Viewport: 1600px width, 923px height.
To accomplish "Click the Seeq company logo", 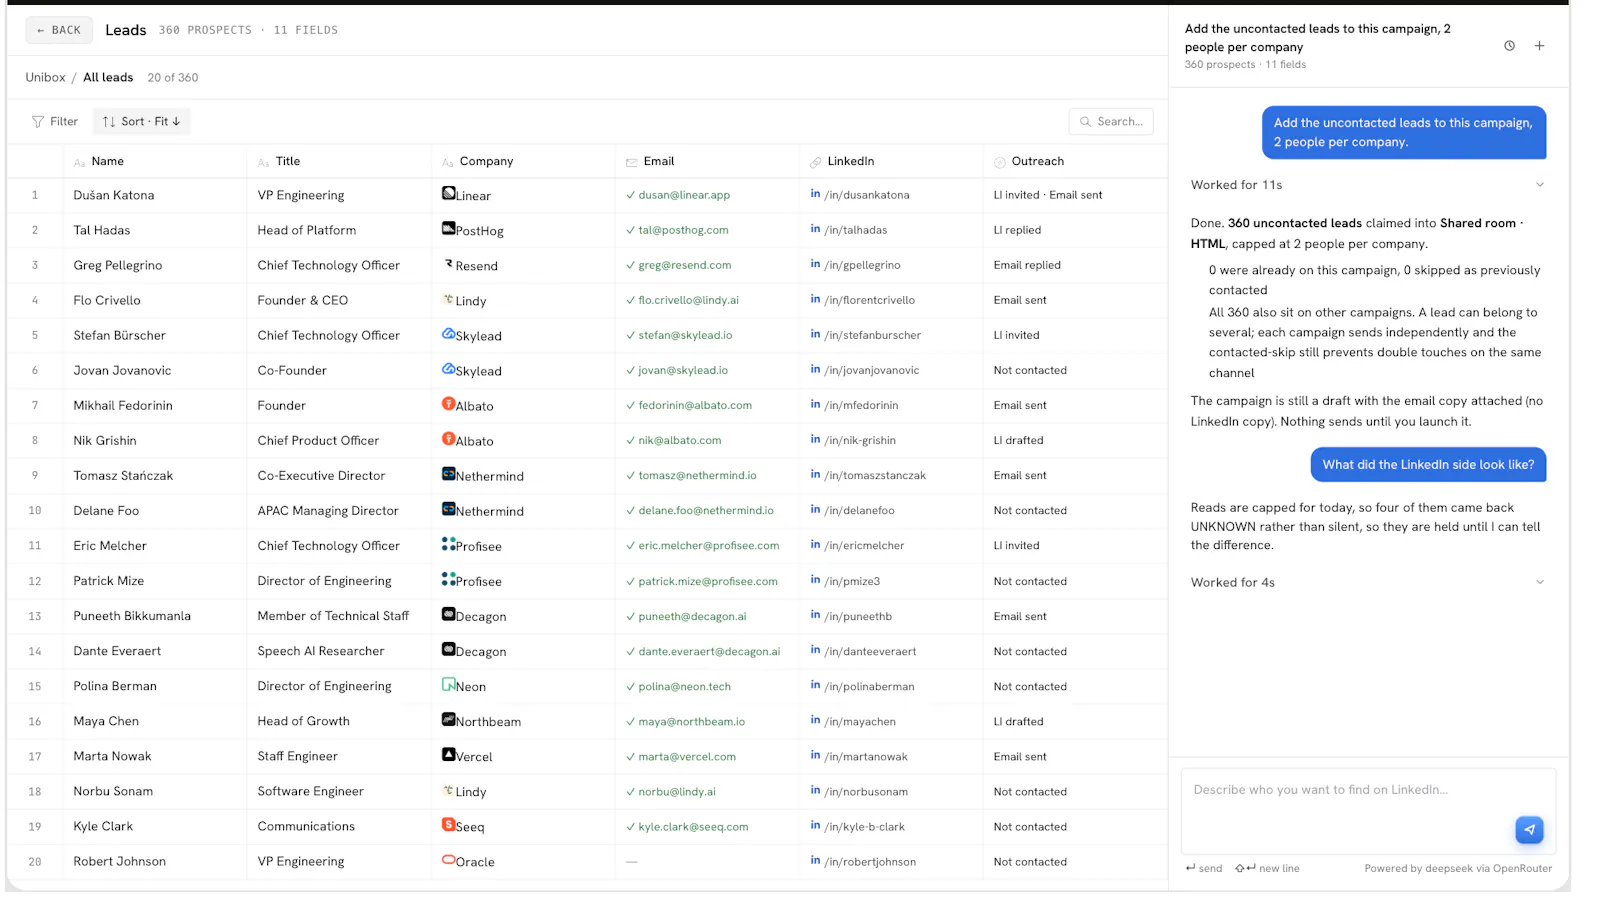I will 449,824.
